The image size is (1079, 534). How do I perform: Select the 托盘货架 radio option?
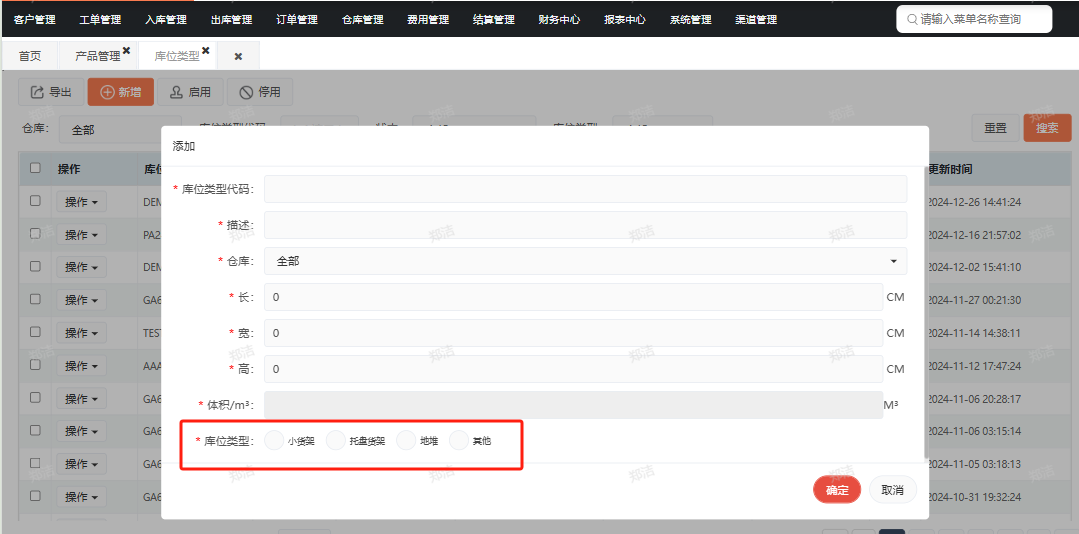click(x=335, y=440)
